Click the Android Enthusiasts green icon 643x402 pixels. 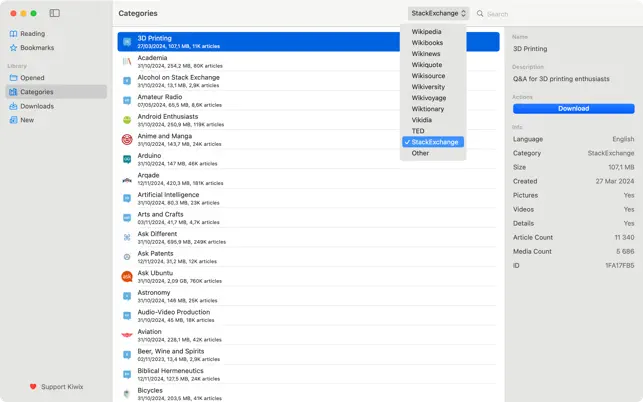[127, 120]
